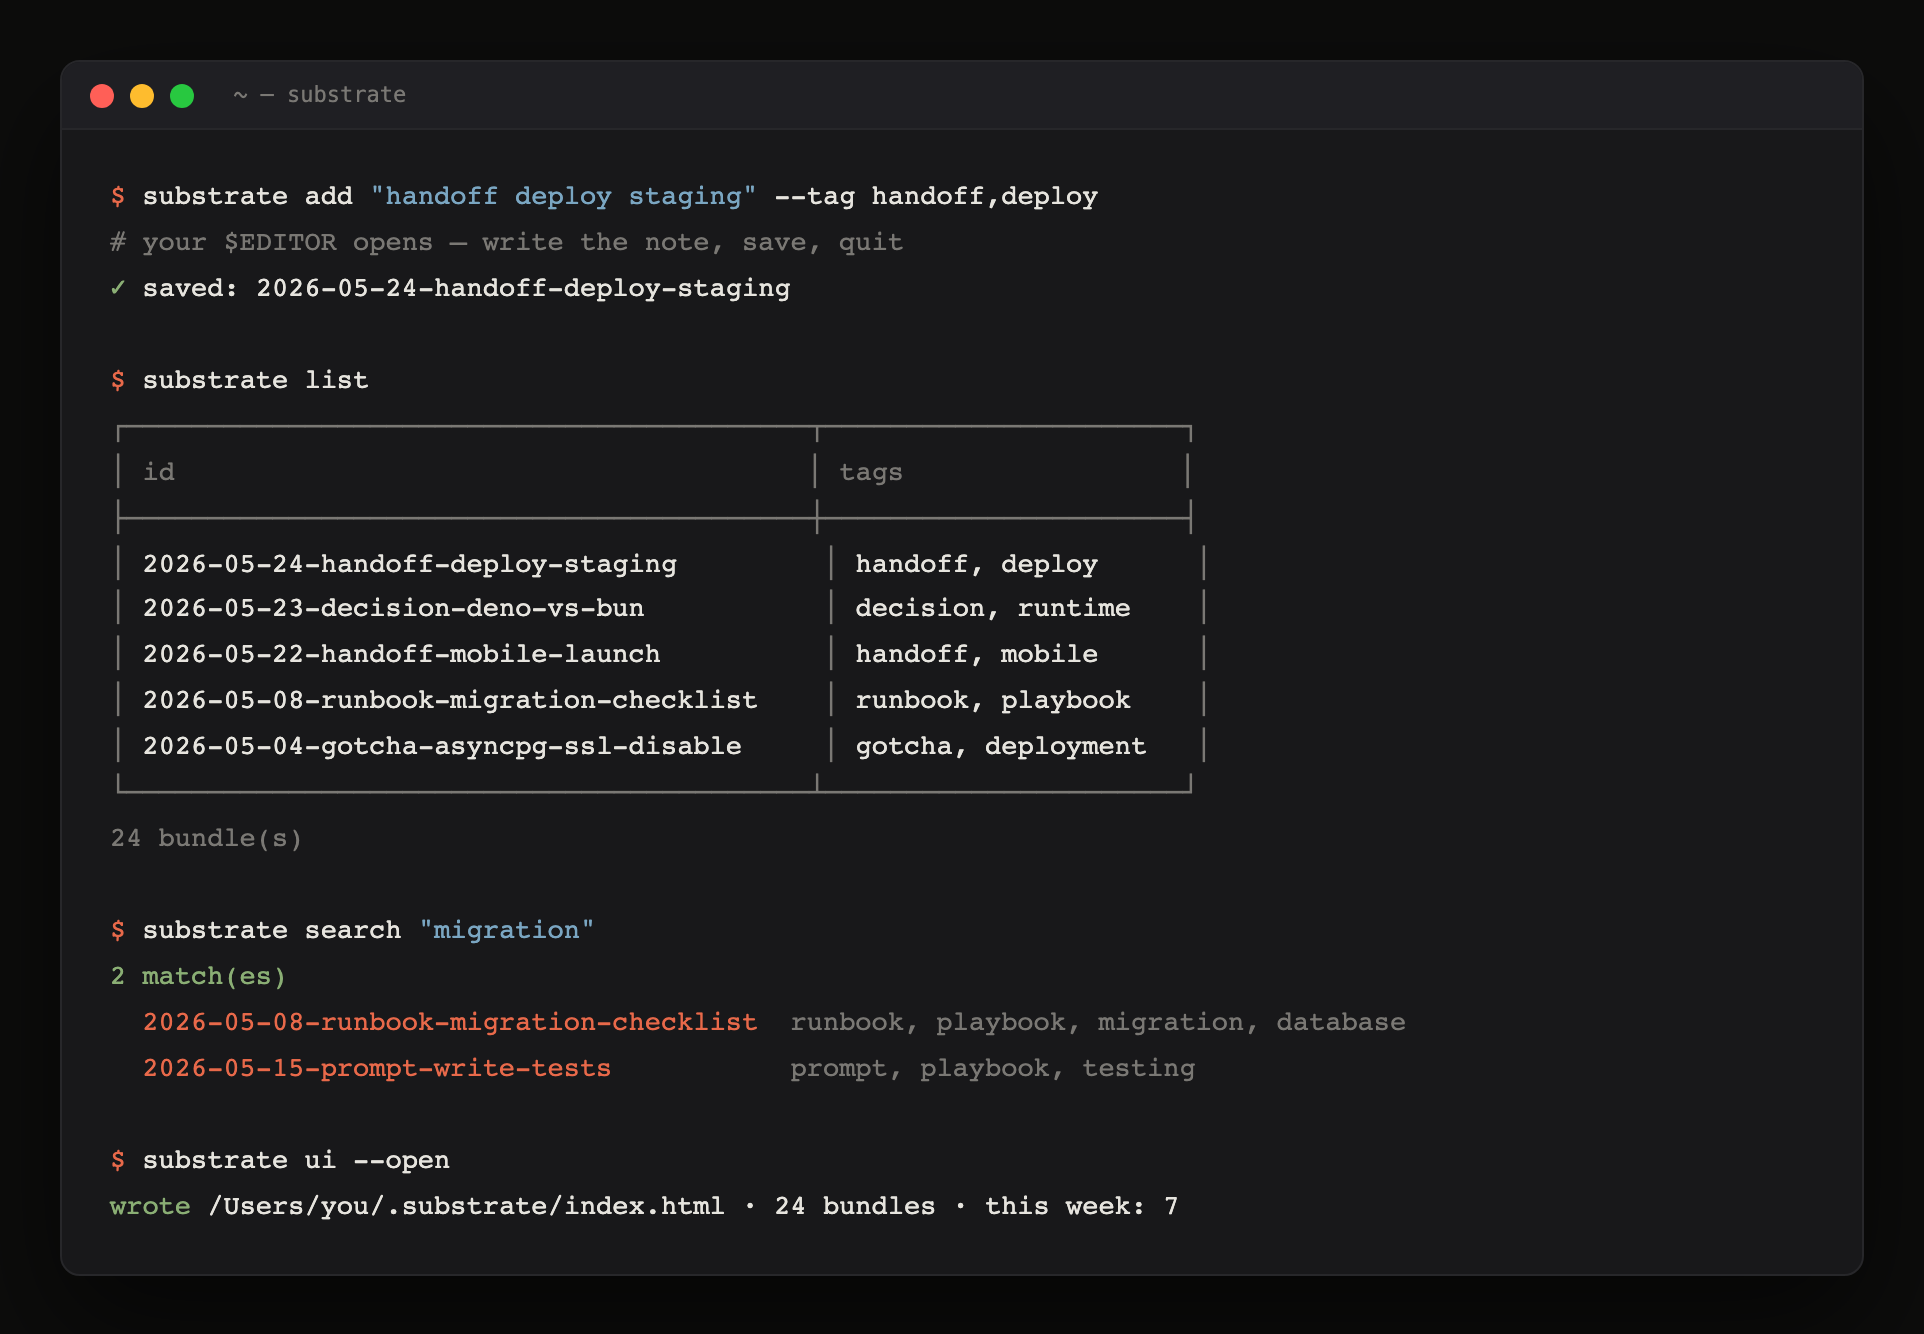Click the 'substrate list' command
The height and width of the screenshot is (1334, 1924).
(x=255, y=380)
